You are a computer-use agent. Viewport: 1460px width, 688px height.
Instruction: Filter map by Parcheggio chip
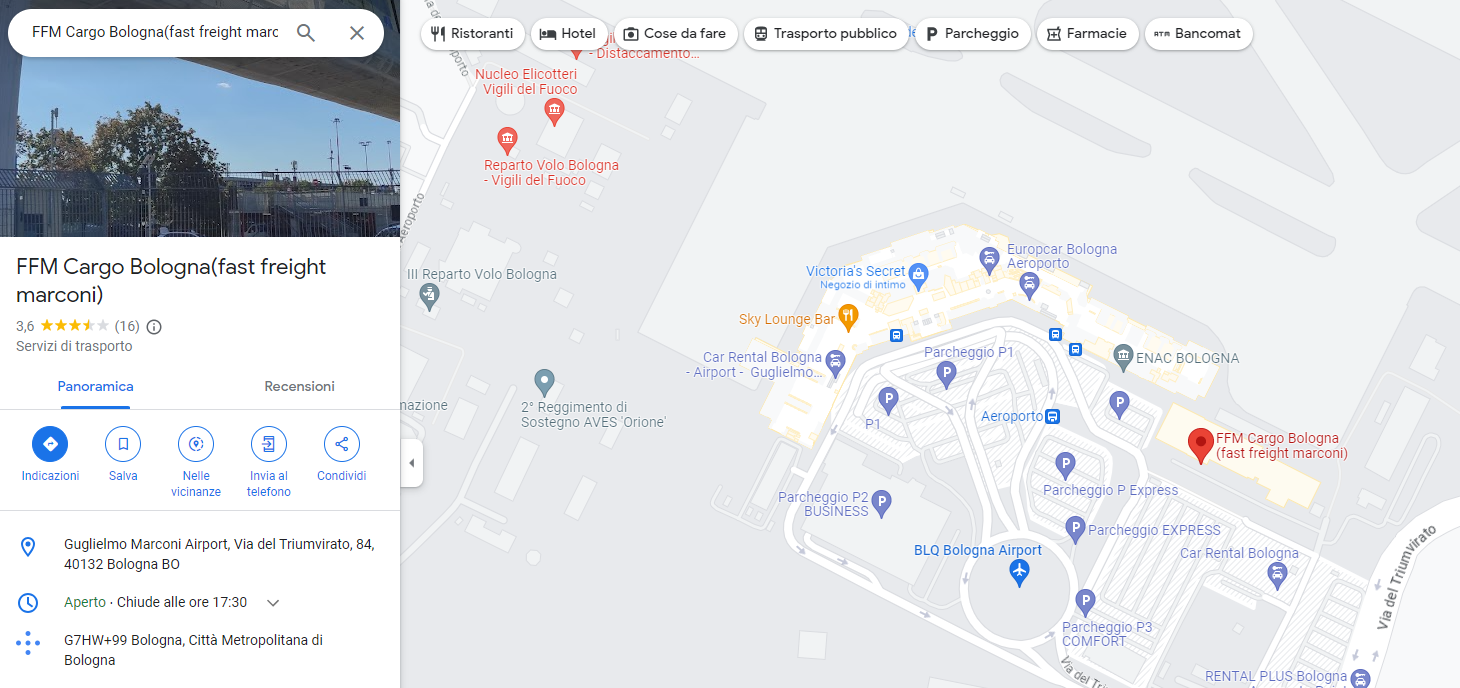pyautogui.click(x=972, y=33)
